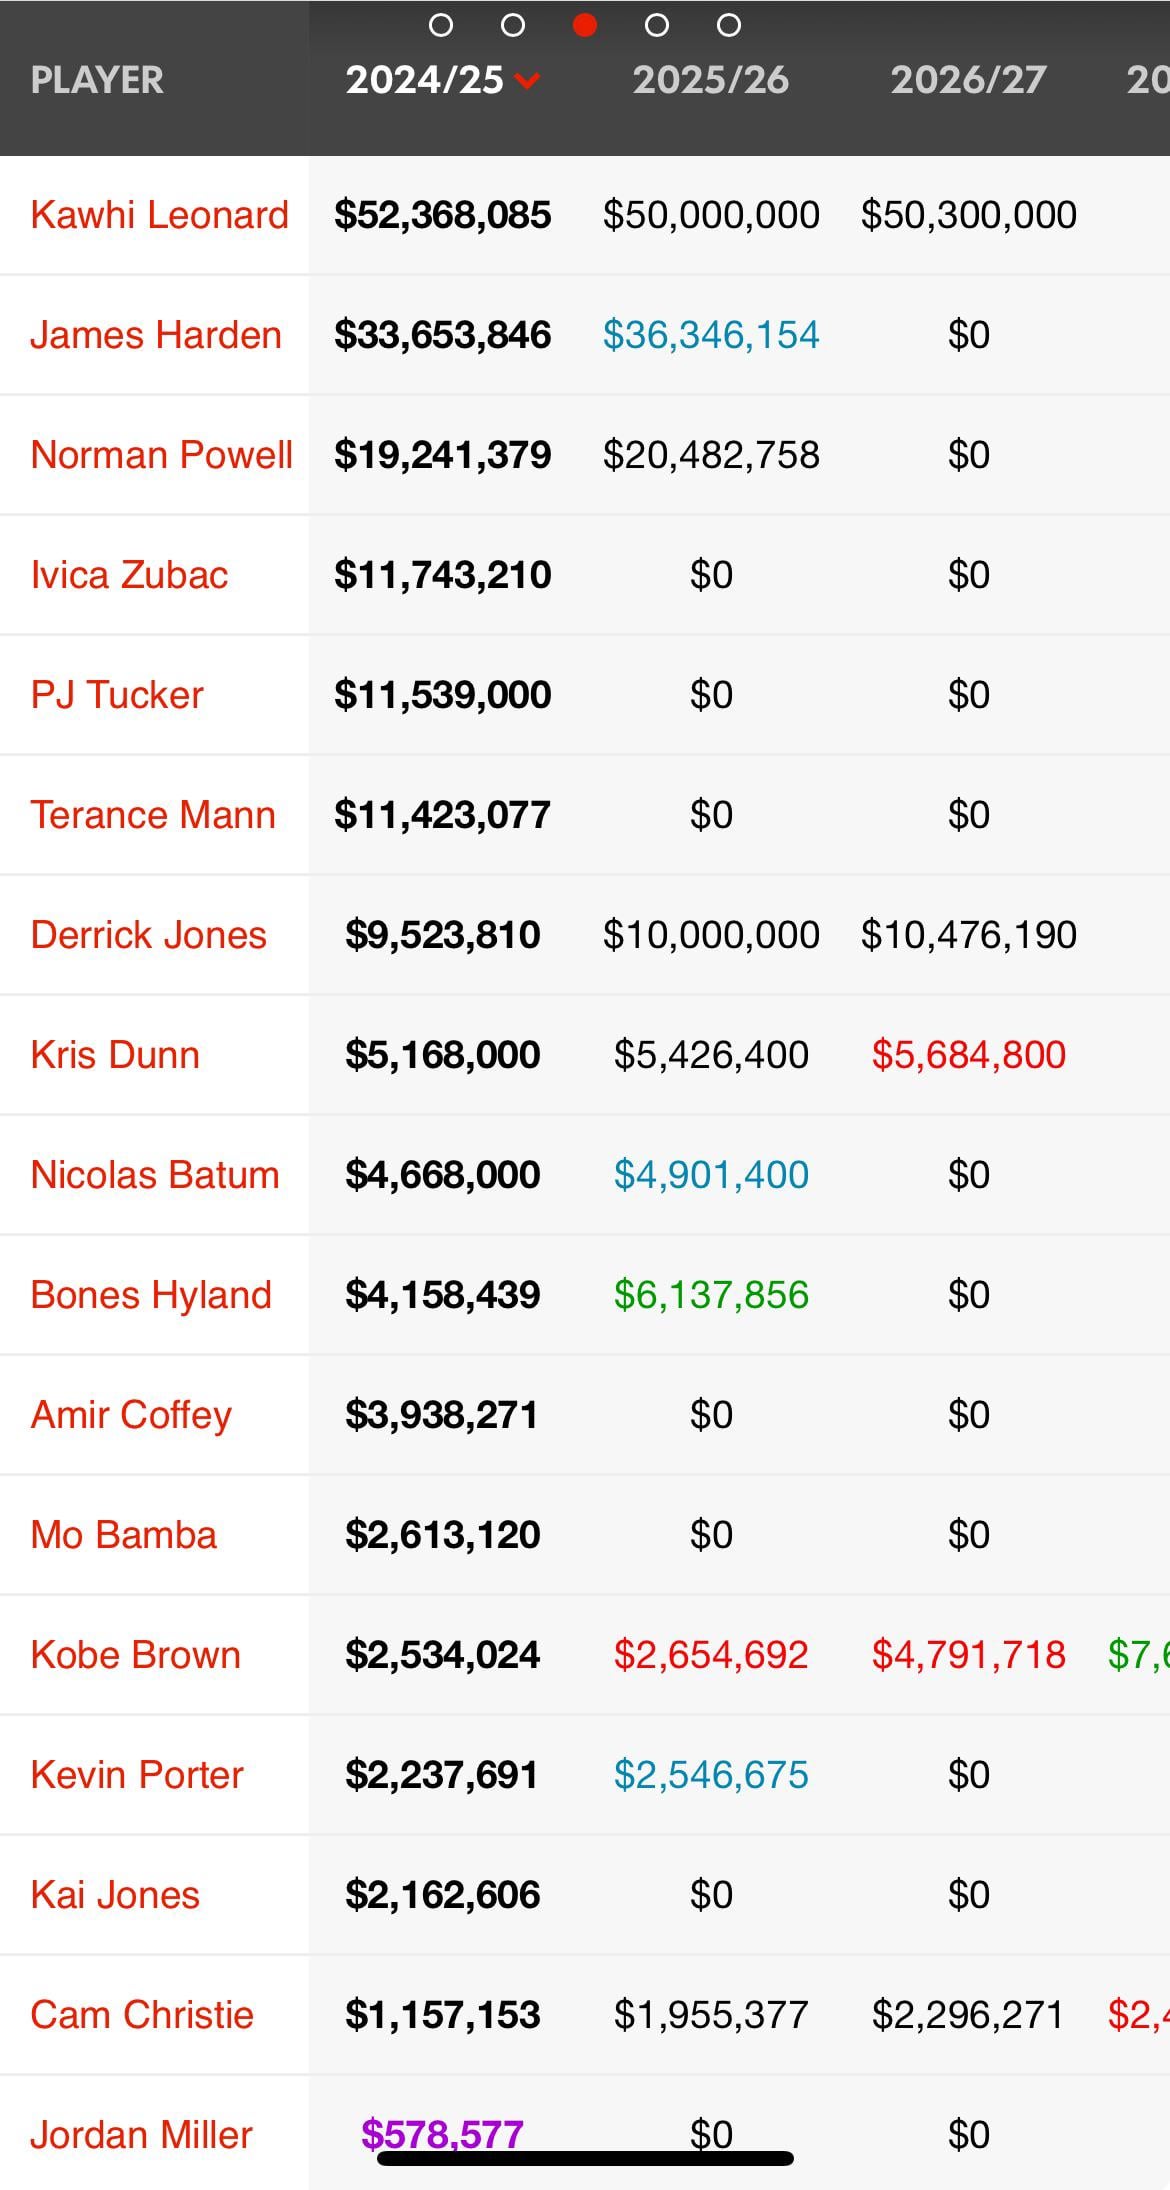The image size is (1170, 2190).
Task: Open Cam Christie's player page
Action: click(x=142, y=2015)
